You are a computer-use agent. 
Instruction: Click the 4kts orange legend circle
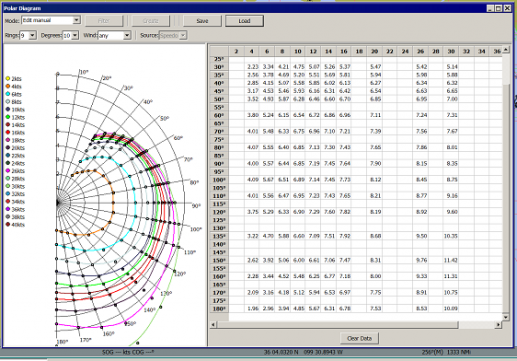pyautogui.click(x=7, y=86)
